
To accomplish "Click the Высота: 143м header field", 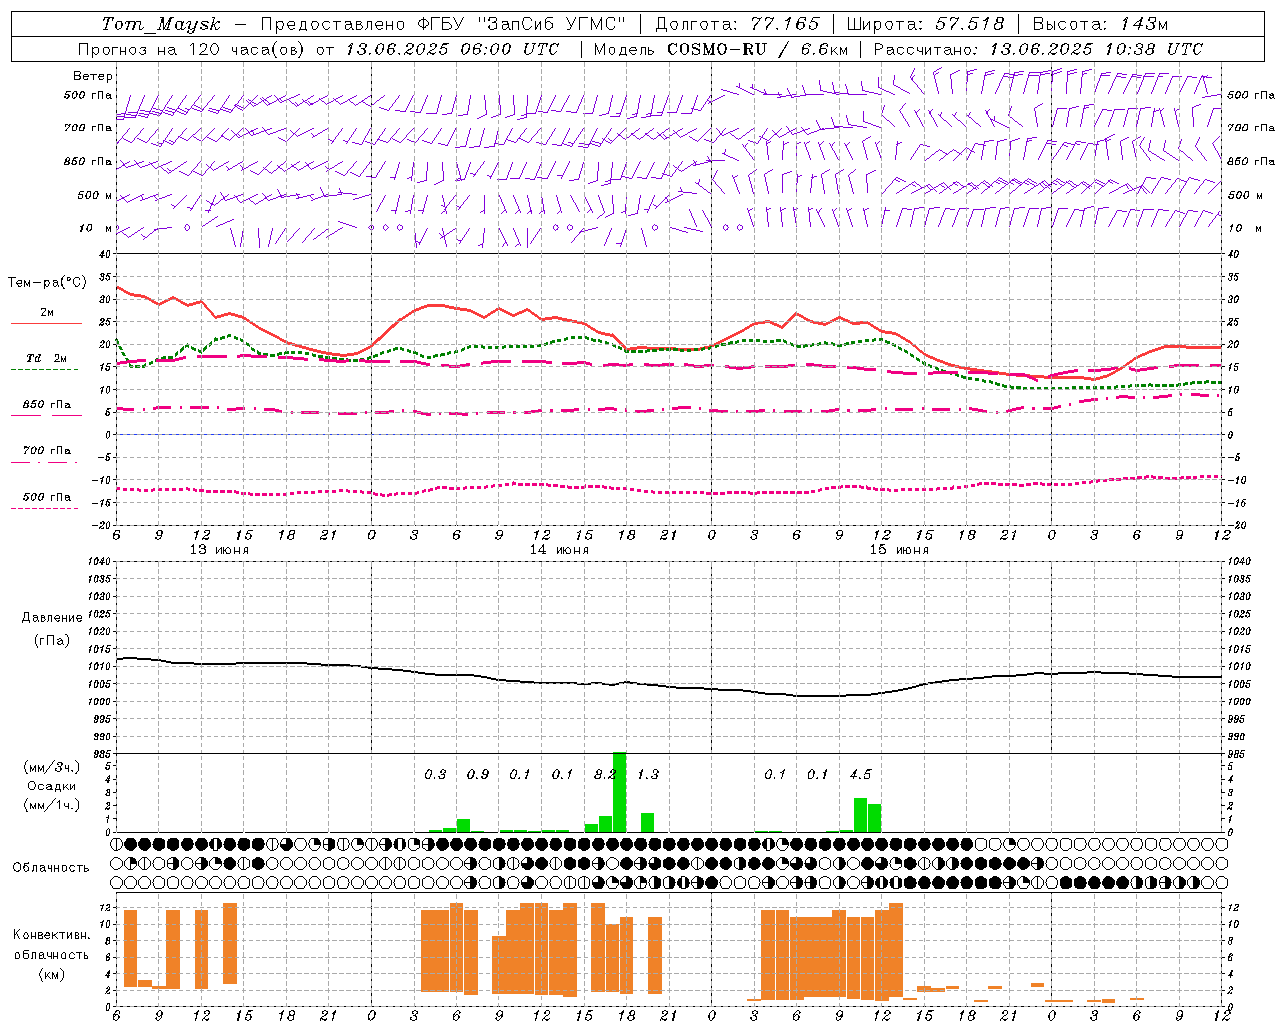I will 1100,24.
